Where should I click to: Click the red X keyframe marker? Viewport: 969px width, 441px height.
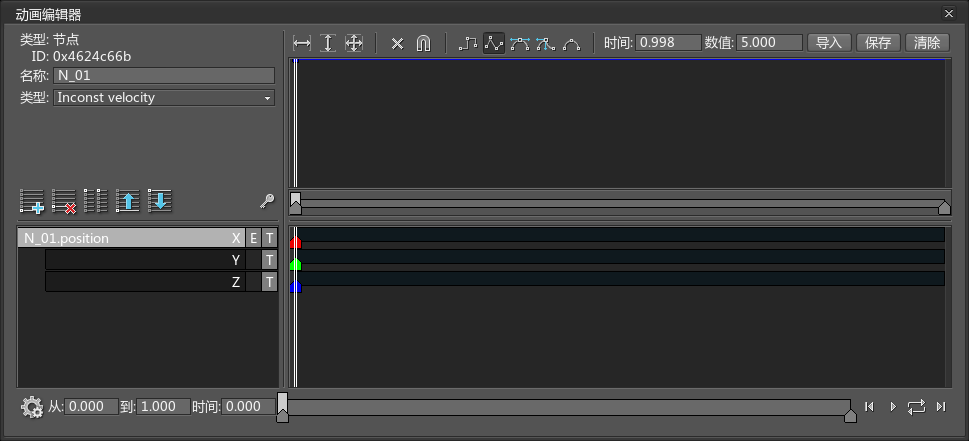[295, 242]
